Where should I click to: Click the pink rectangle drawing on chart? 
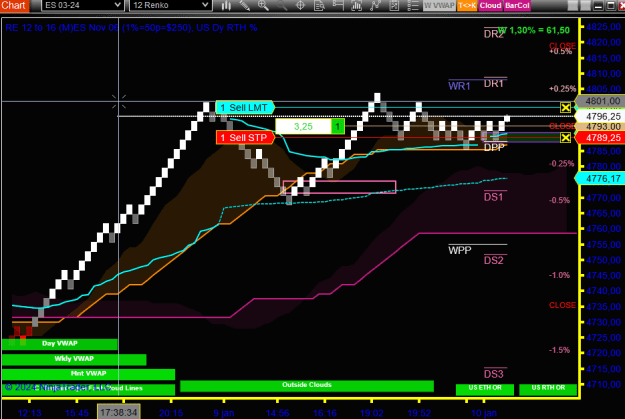pos(340,187)
